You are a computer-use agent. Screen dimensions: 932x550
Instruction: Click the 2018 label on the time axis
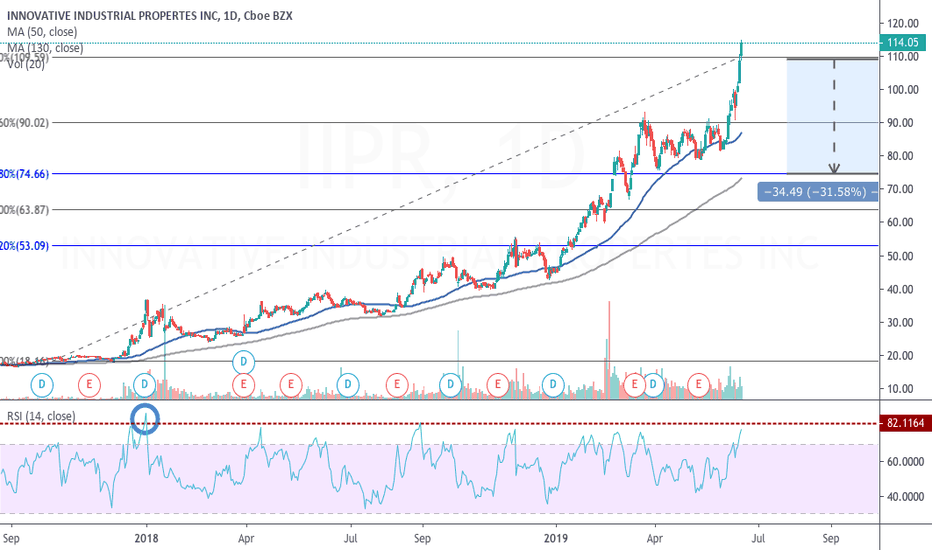(x=146, y=539)
